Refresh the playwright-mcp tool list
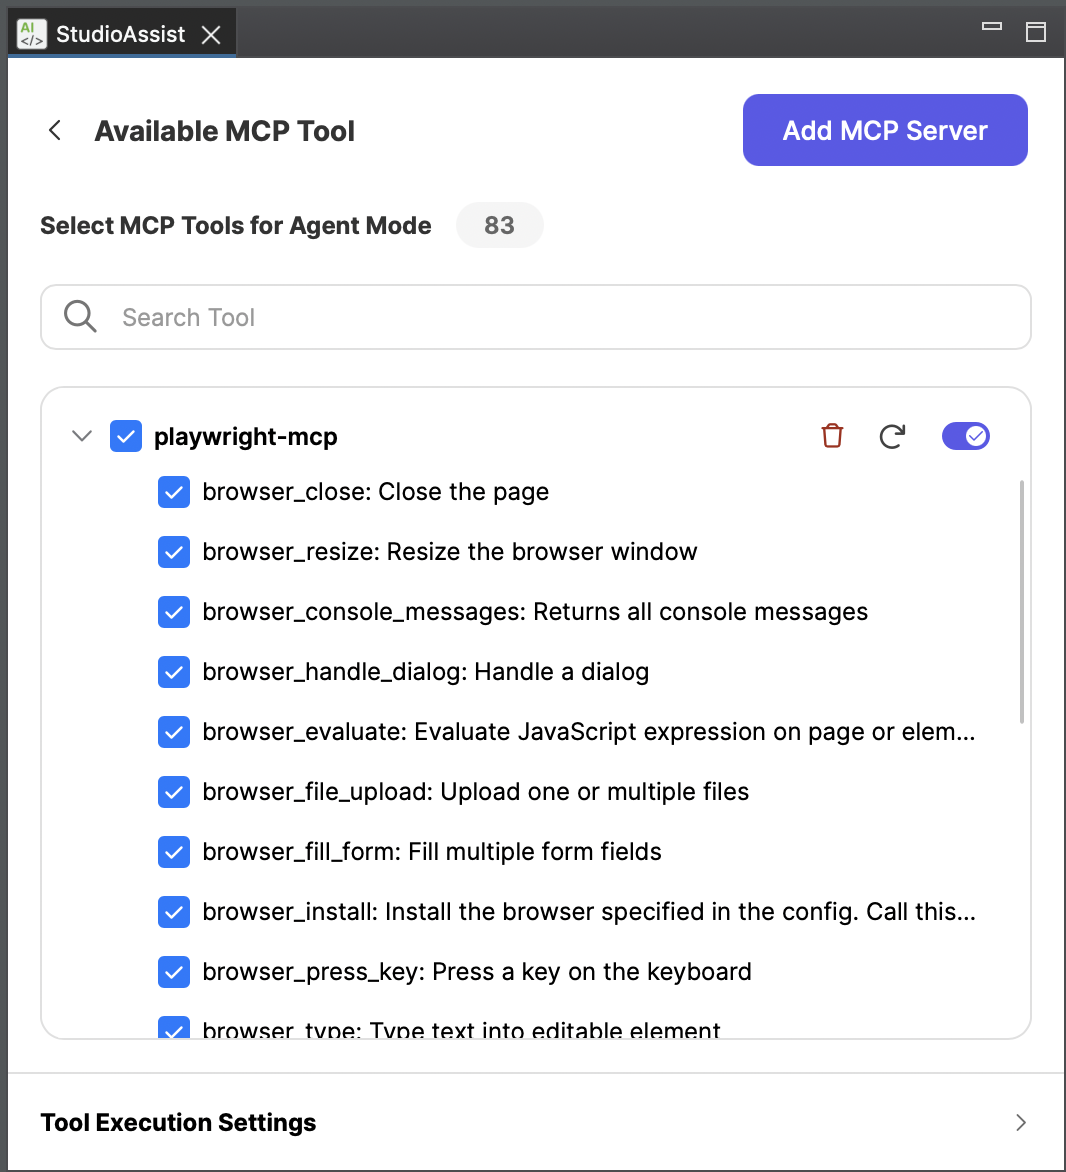Image resolution: width=1066 pixels, height=1172 pixels. (892, 436)
